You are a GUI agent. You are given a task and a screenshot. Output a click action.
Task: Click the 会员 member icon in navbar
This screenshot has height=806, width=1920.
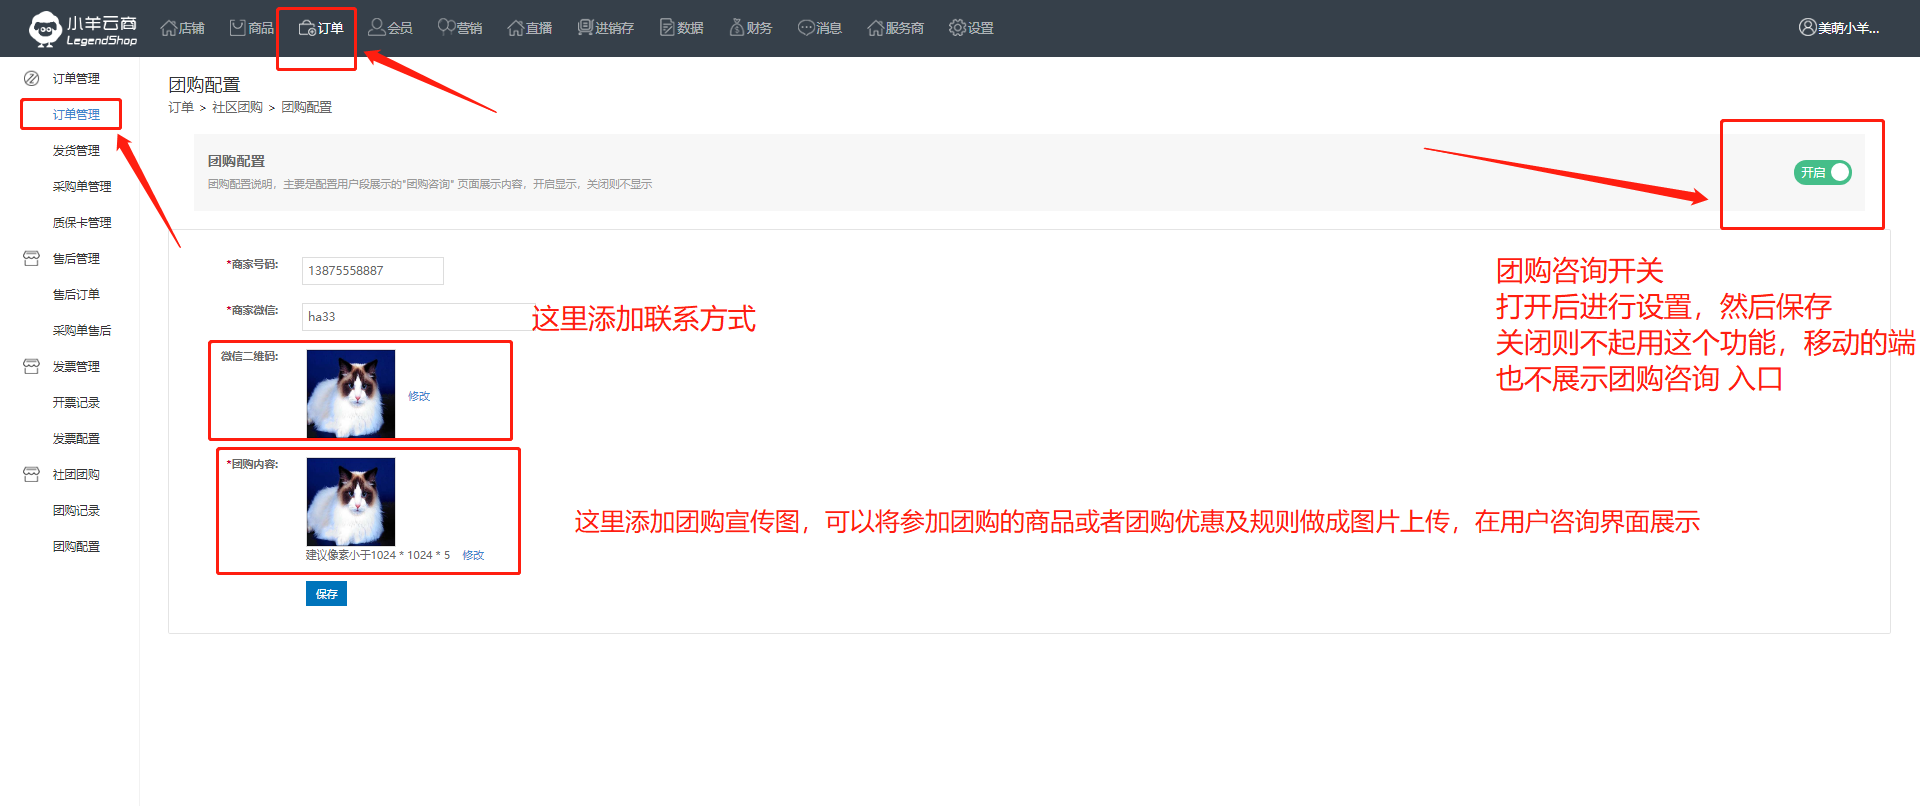(x=377, y=28)
